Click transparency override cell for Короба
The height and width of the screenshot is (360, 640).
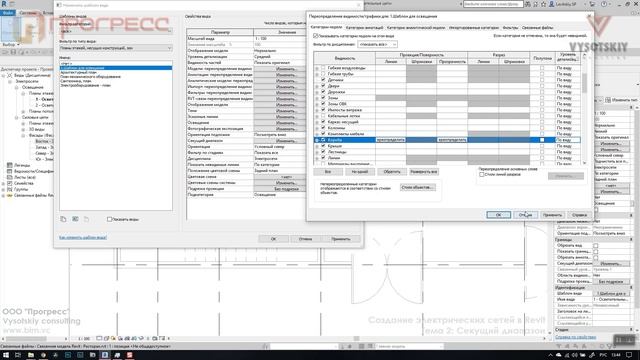[x=452, y=140]
